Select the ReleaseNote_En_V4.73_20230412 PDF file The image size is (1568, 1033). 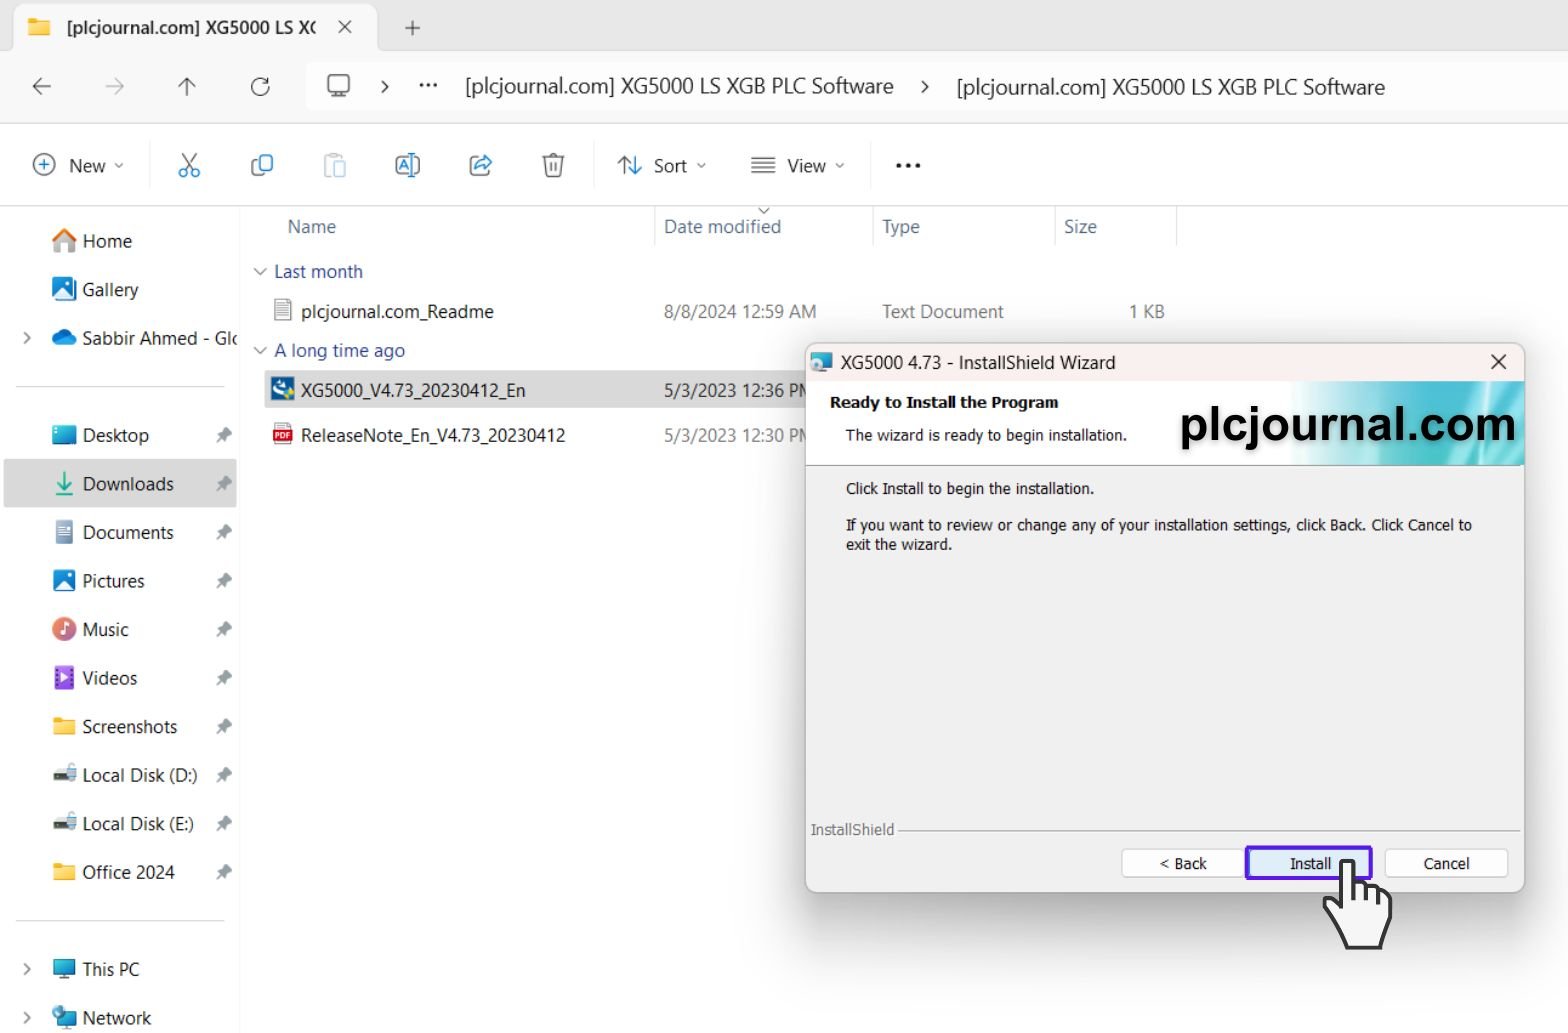pos(432,435)
